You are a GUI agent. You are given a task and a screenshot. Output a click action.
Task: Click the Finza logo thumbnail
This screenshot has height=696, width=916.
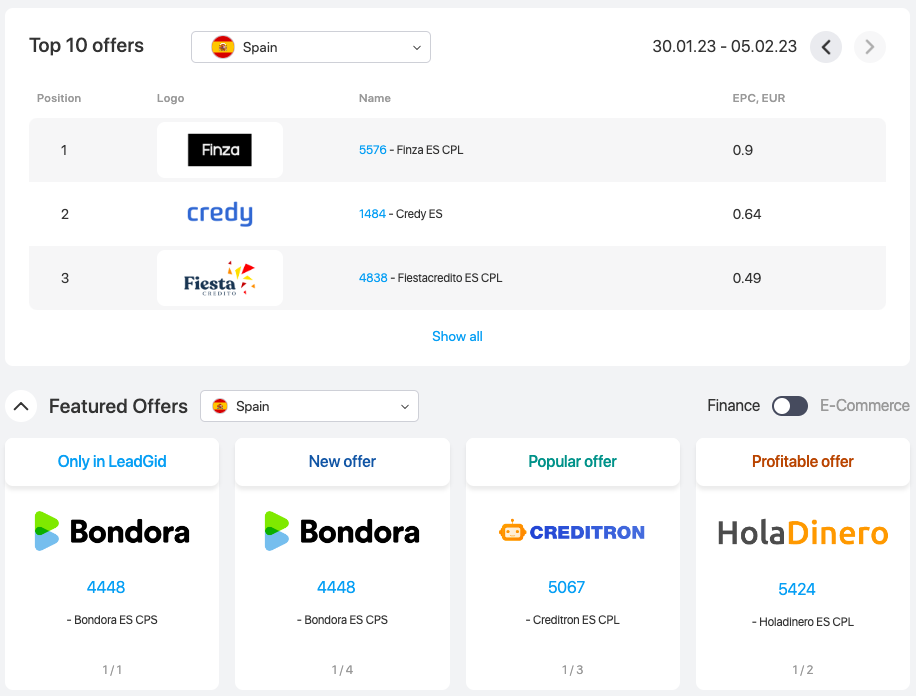[220, 150]
